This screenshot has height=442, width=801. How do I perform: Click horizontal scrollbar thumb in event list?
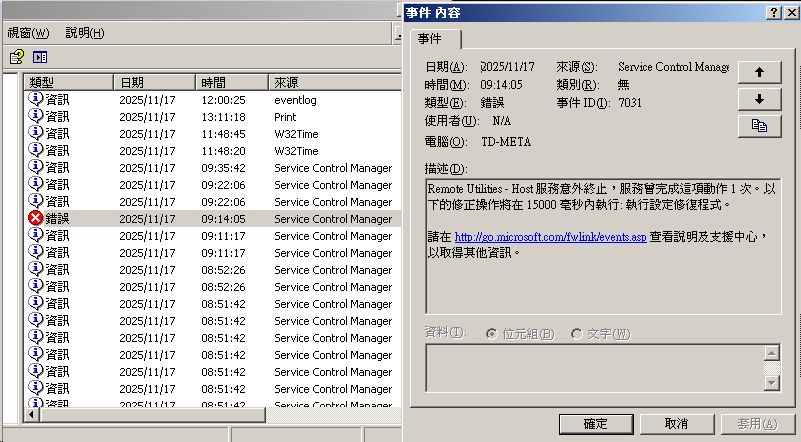point(152,415)
